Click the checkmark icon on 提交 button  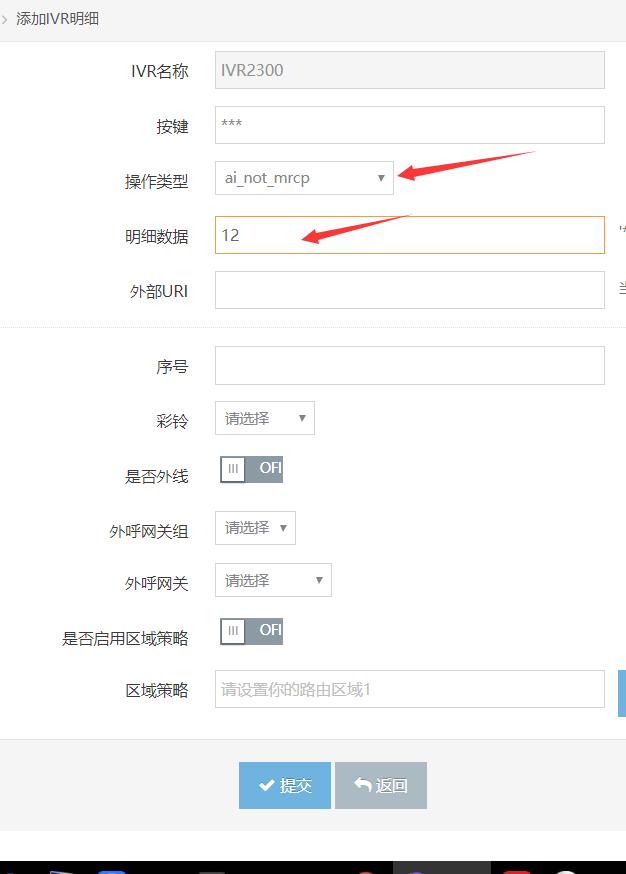click(x=267, y=786)
